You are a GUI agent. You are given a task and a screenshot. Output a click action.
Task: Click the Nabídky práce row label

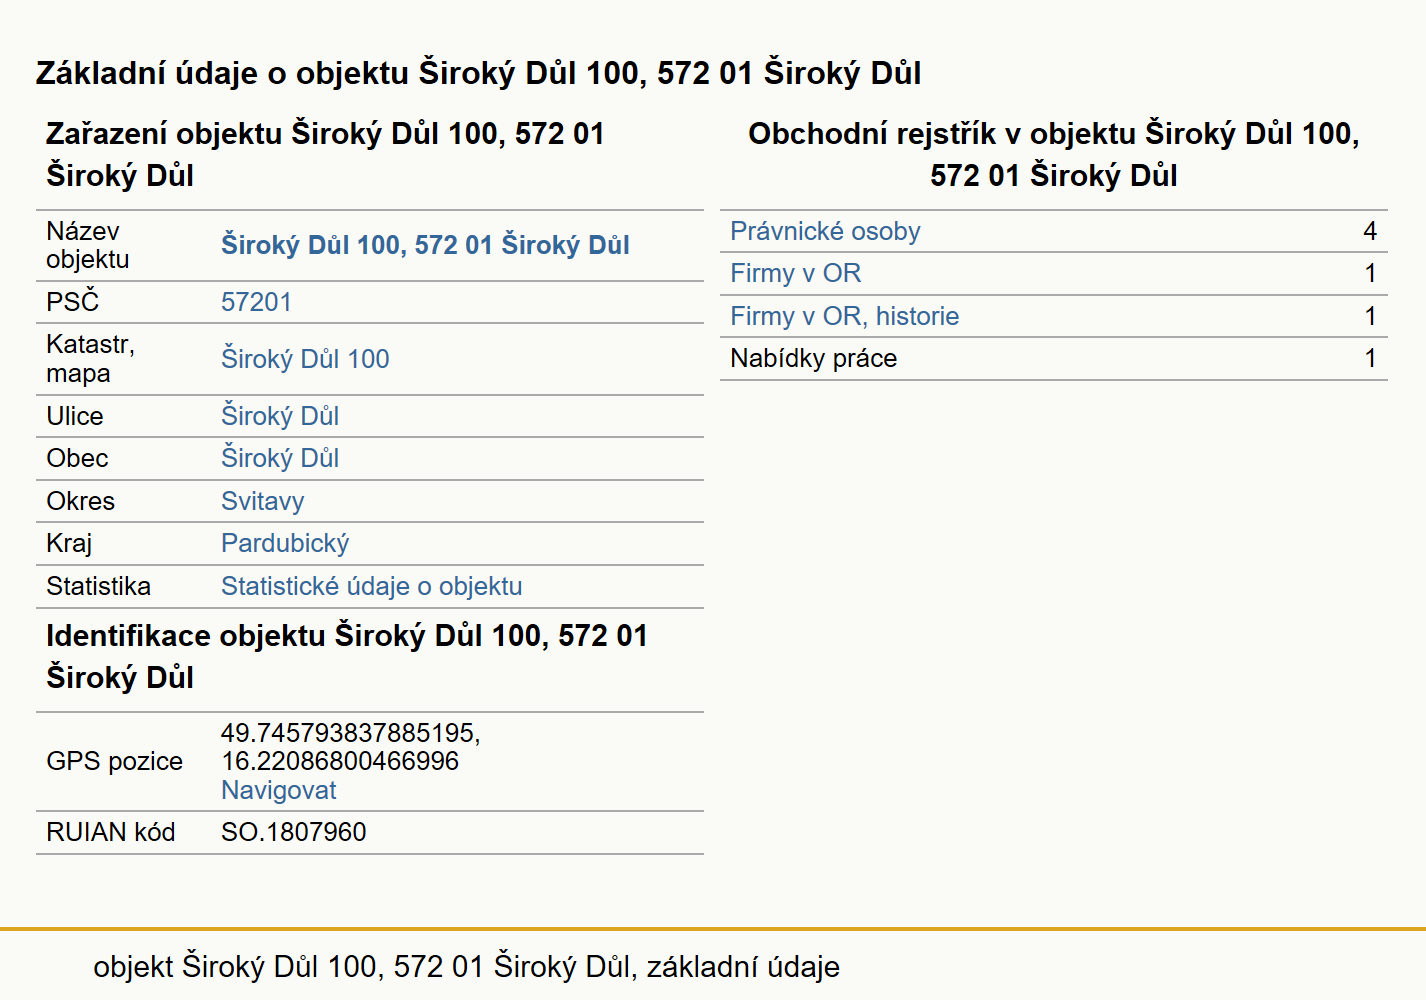813,358
